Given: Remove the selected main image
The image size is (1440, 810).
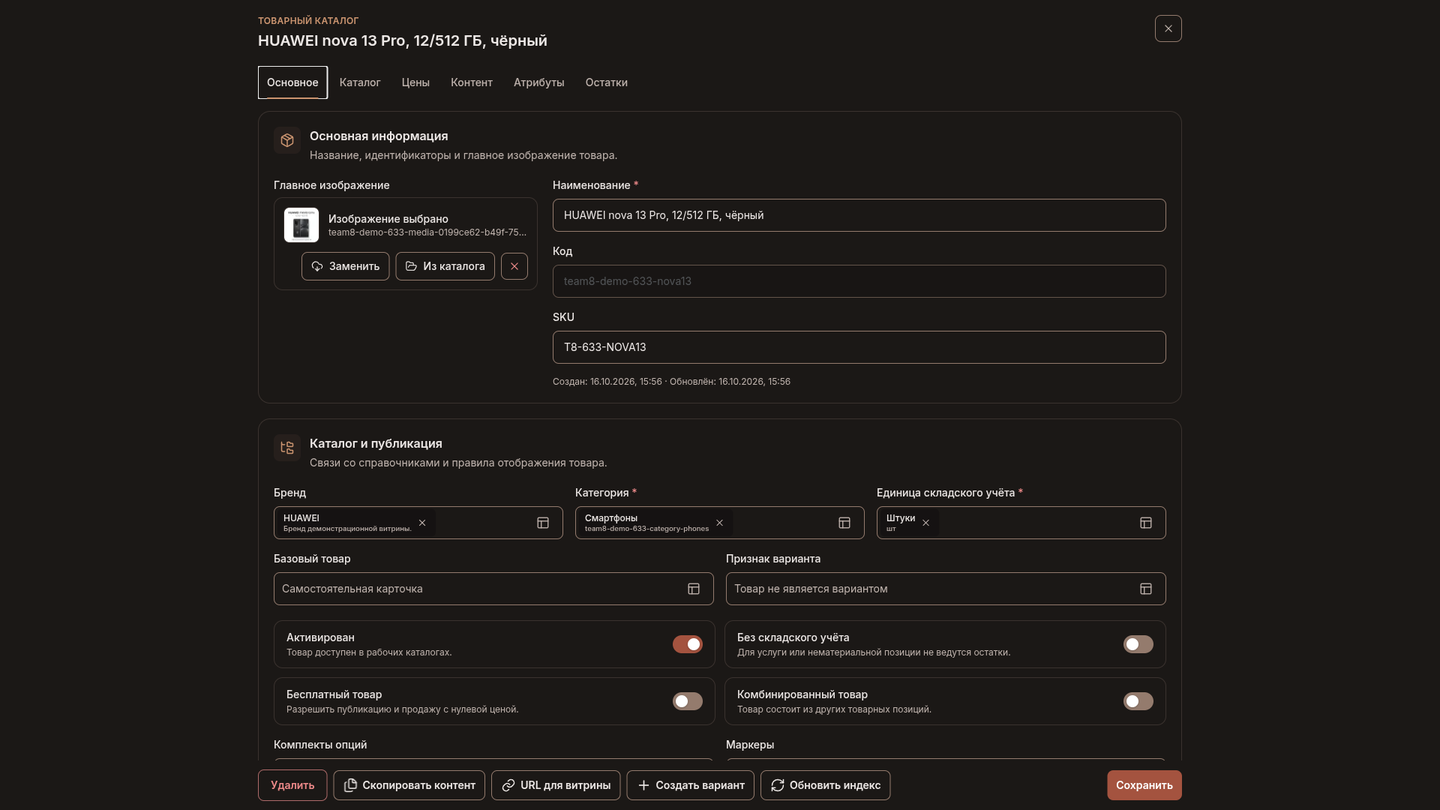Looking at the screenshot, I should pos(514,266).
